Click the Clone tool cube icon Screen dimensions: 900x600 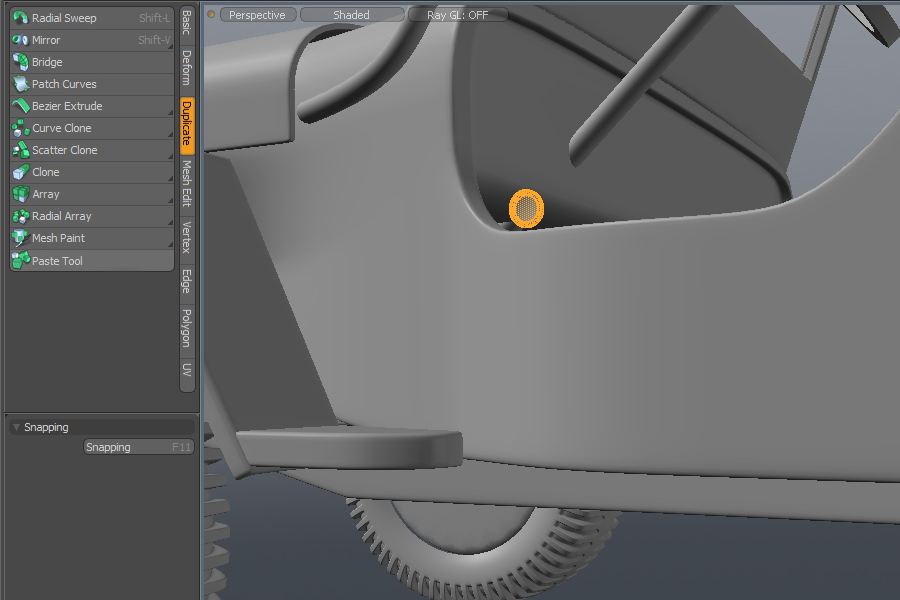point(21,172)
